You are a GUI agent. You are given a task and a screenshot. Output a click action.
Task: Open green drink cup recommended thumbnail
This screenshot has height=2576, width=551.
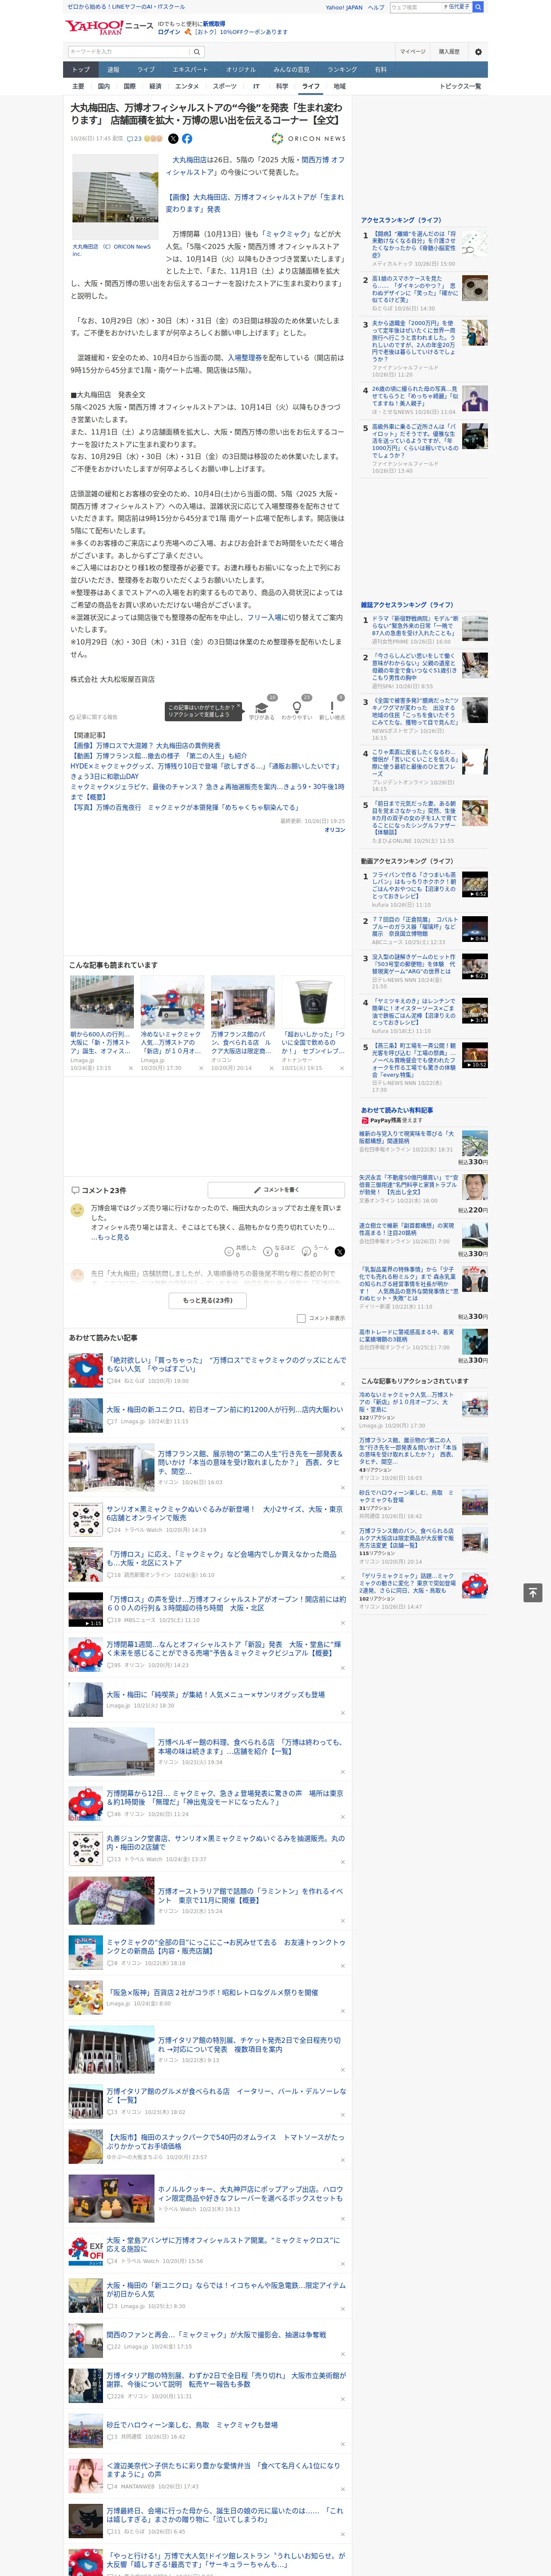(313, 1002)
